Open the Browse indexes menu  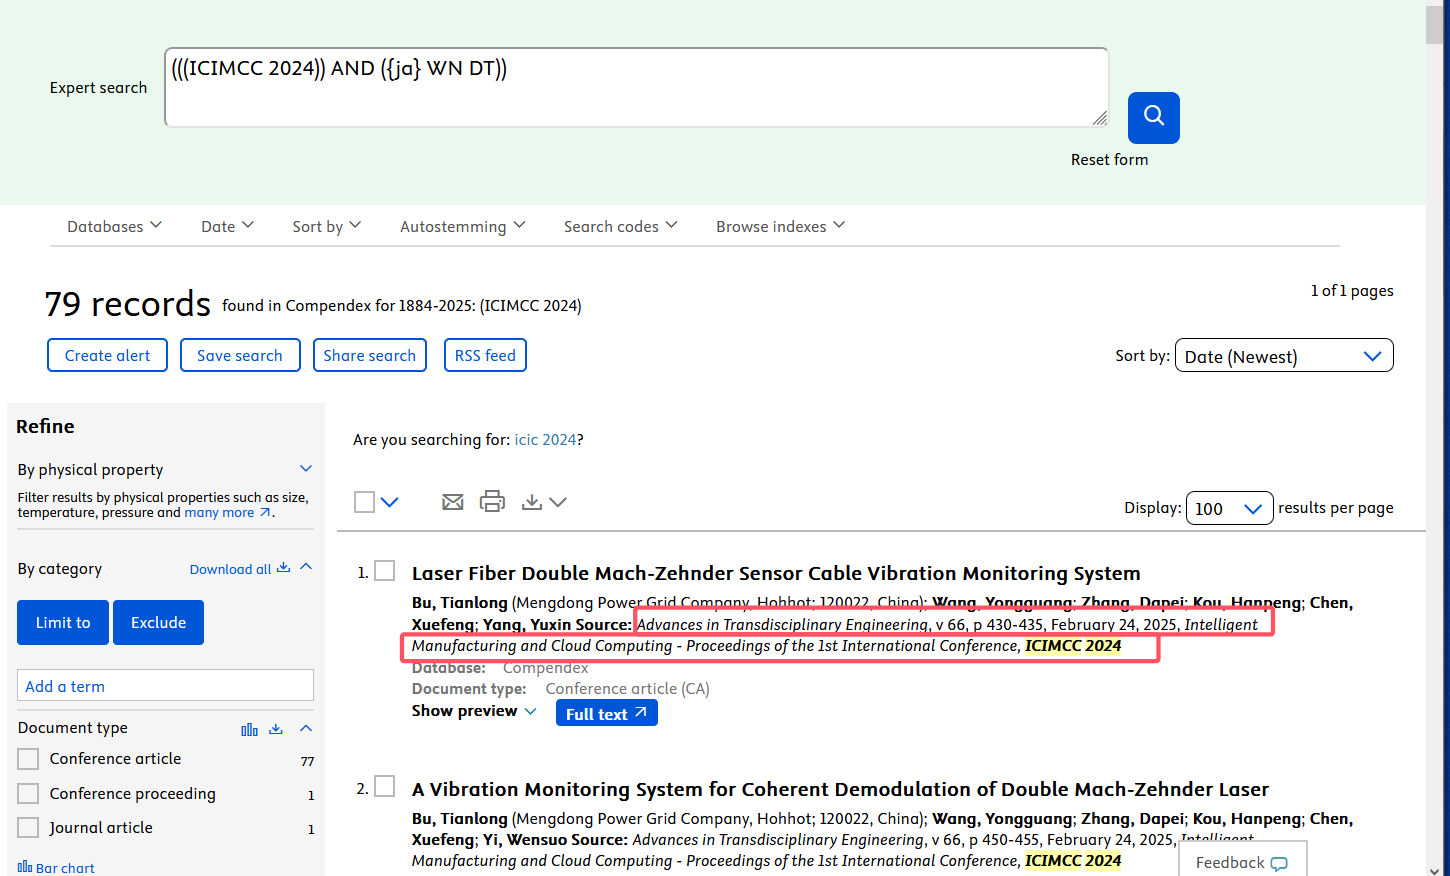[x=781, y=226]
